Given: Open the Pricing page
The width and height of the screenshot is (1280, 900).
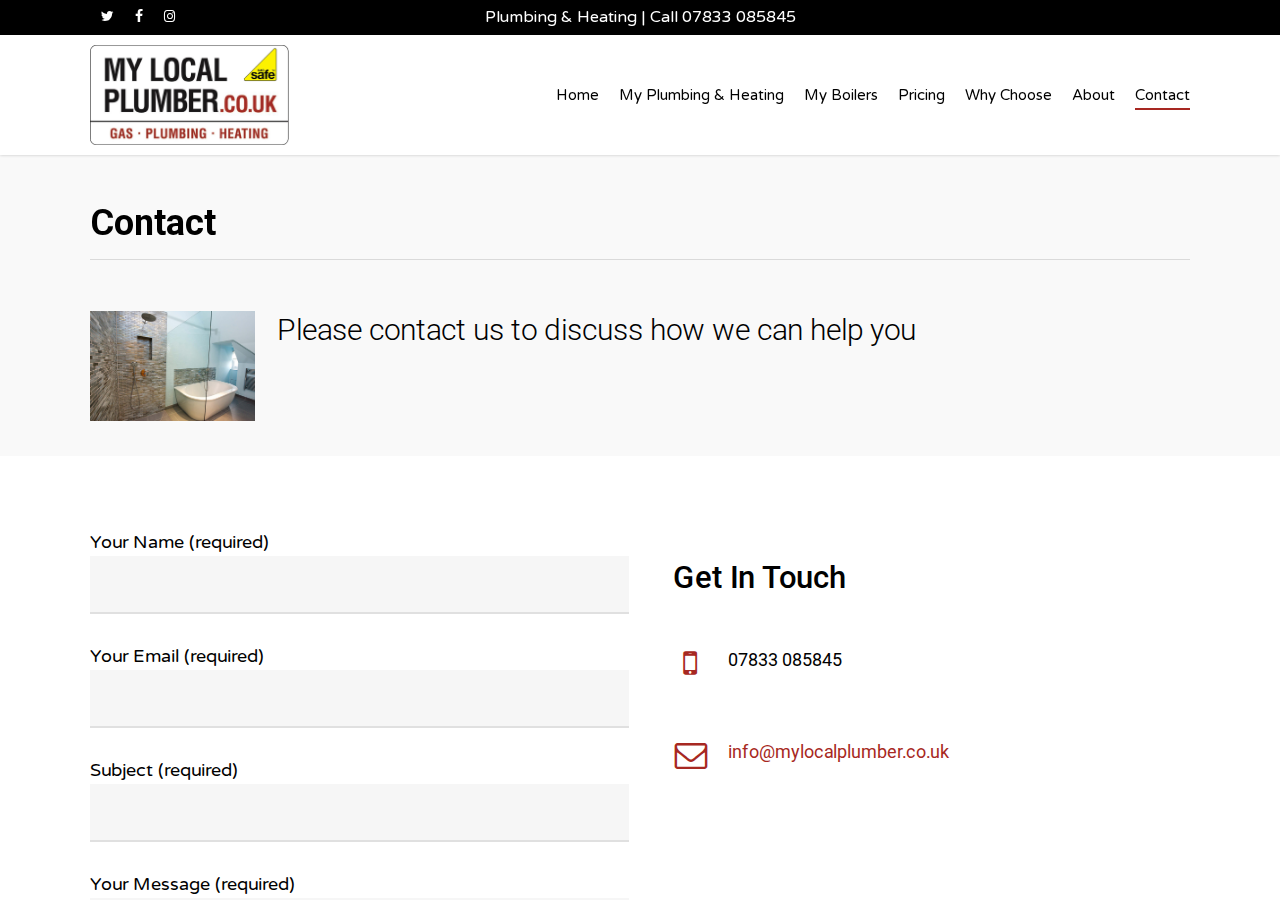Looking at the screenshot, I should (921, 95).
